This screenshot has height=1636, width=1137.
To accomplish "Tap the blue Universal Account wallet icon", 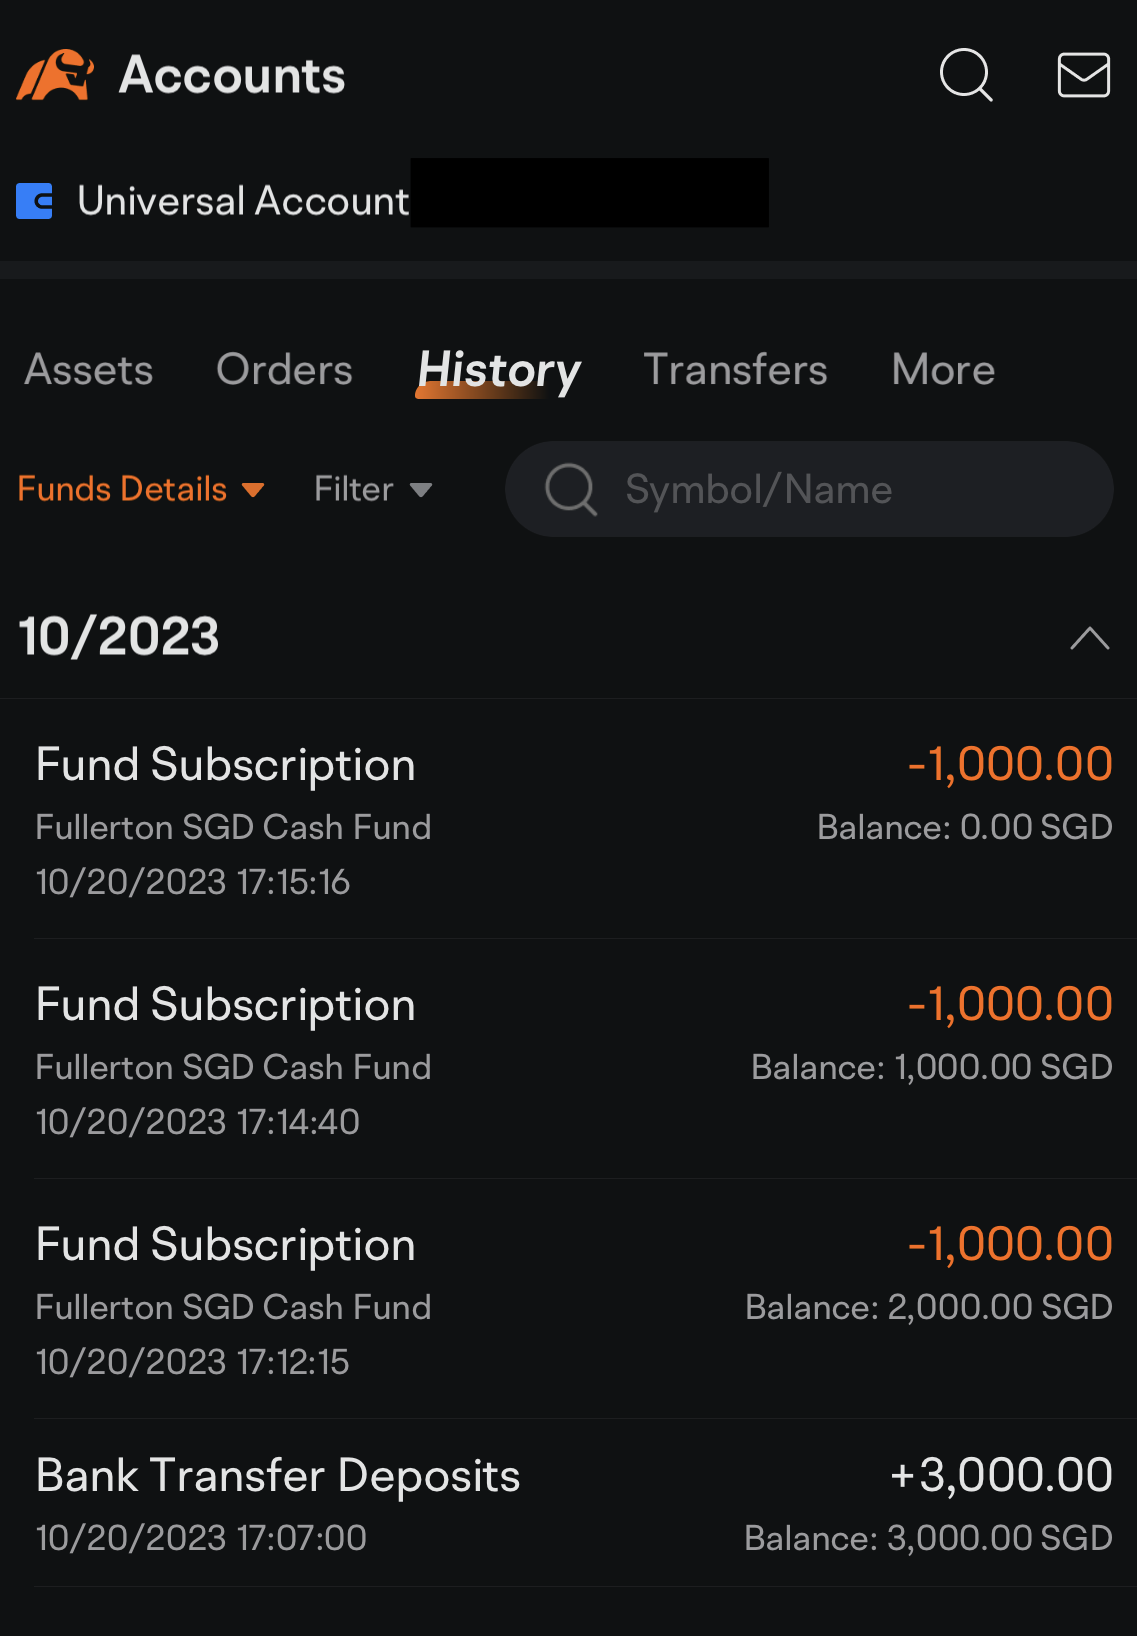I will tap(35, 201).
